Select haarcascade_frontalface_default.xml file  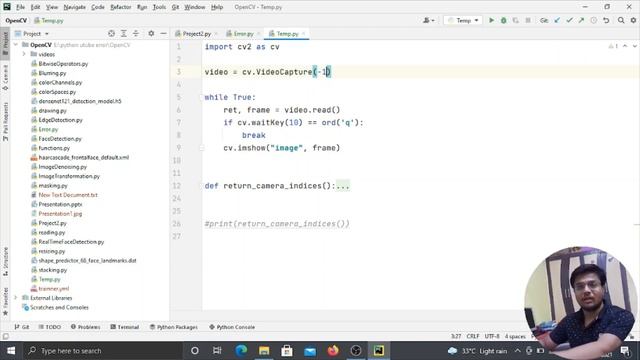pos(84,158)
